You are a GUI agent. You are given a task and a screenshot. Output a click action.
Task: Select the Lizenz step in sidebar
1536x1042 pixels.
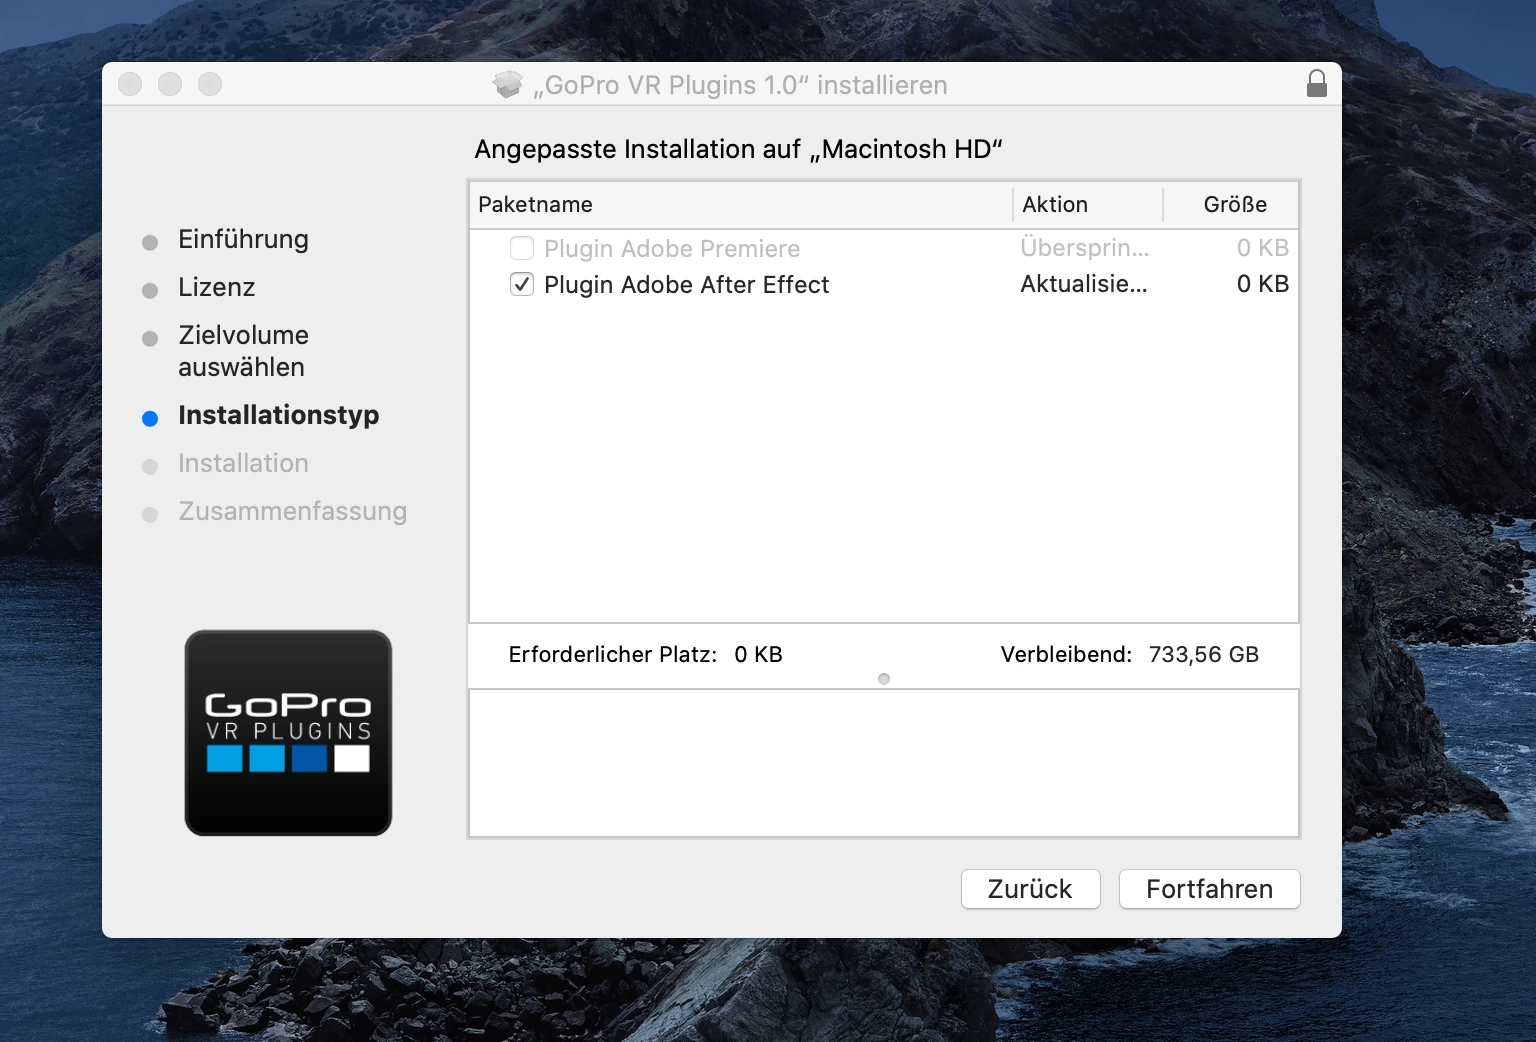[x=217, y=287]
